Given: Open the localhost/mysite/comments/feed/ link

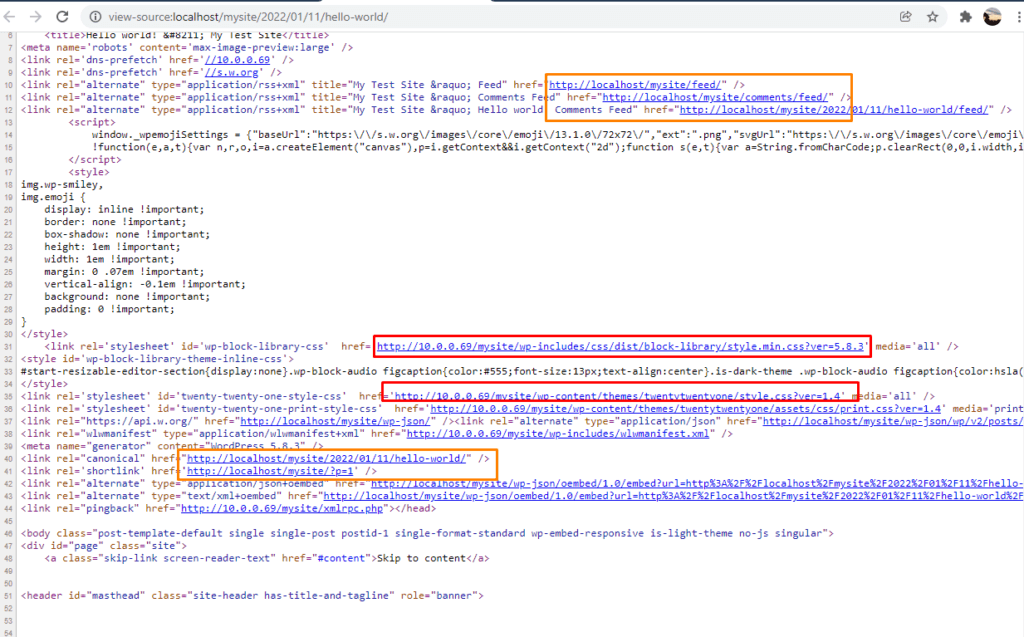Looking at the screenshot, I should (x=716, y=97).
